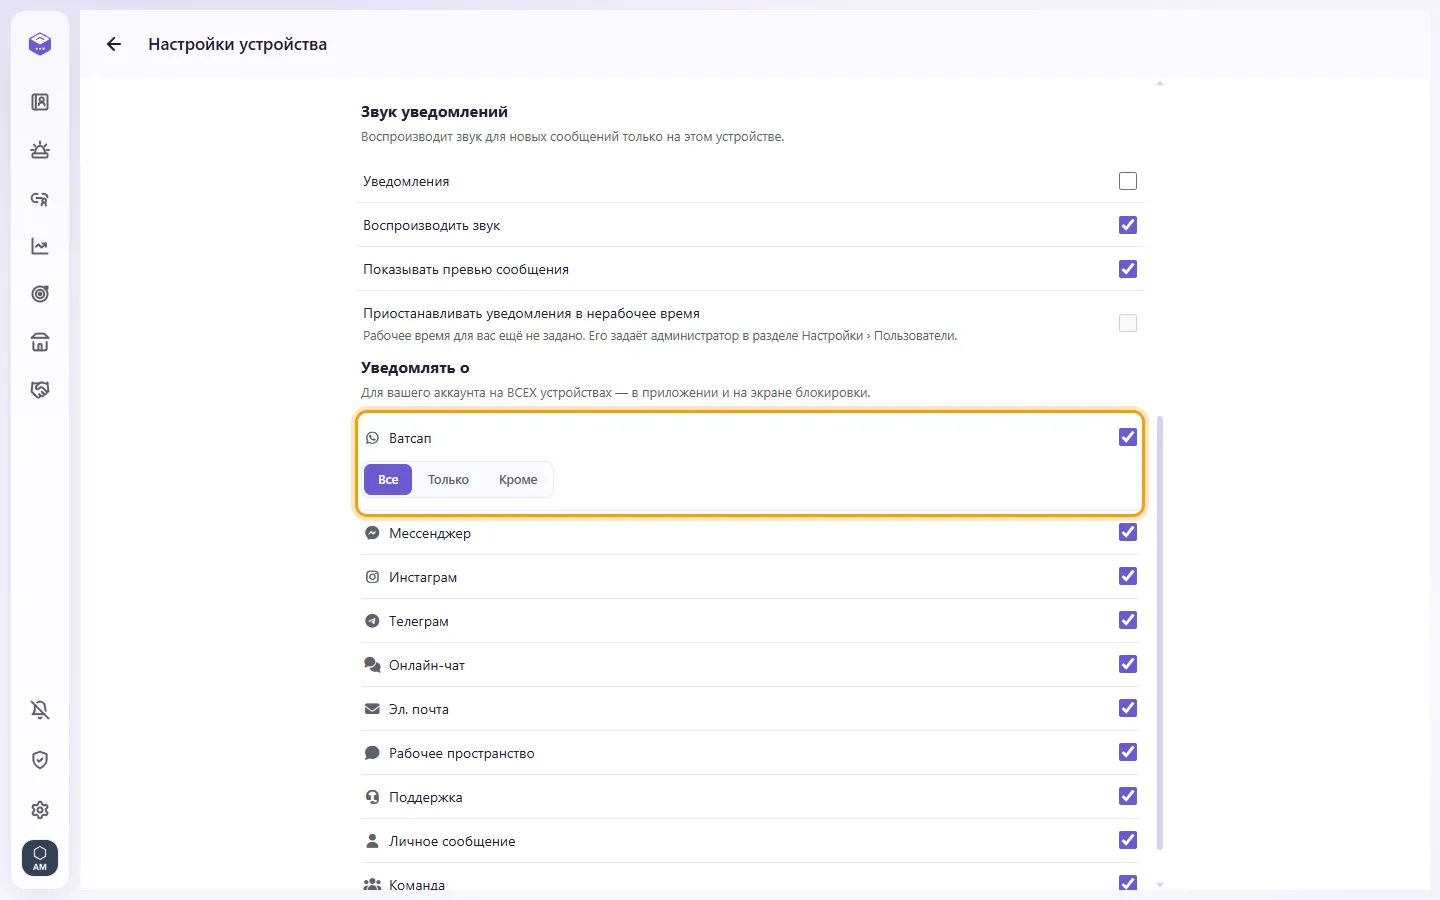Toggle the Рабочее пространство checkbox
Screen dimensions: 1440x900
click(x=1128, y=752)
